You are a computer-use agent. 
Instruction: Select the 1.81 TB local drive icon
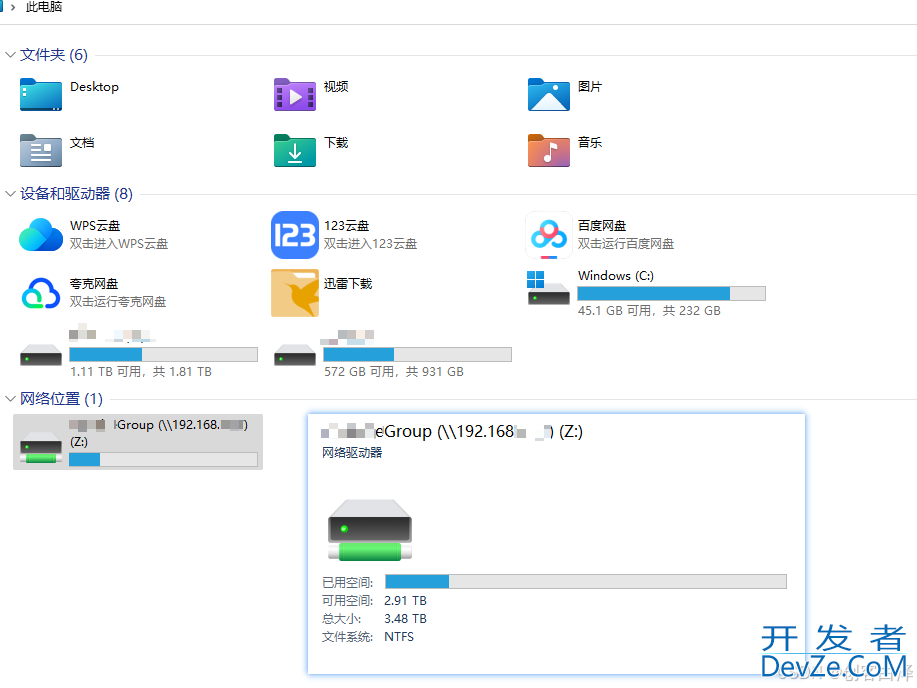click(x=40, y=355)
